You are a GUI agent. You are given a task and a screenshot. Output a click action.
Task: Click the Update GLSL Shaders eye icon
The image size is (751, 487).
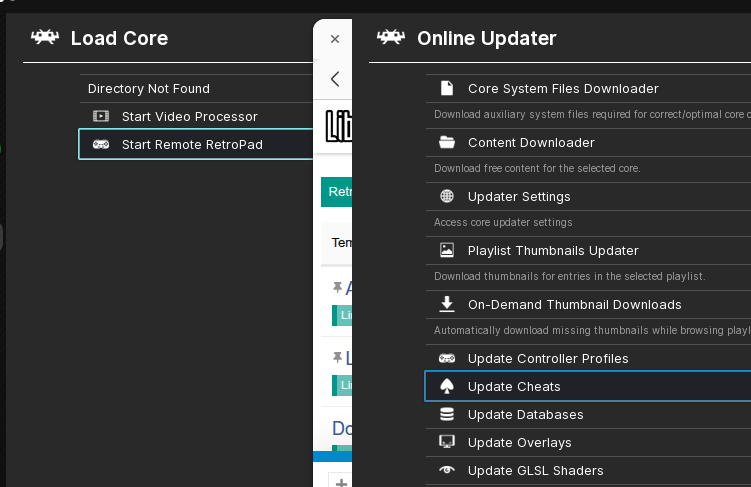tap(447, 471)
